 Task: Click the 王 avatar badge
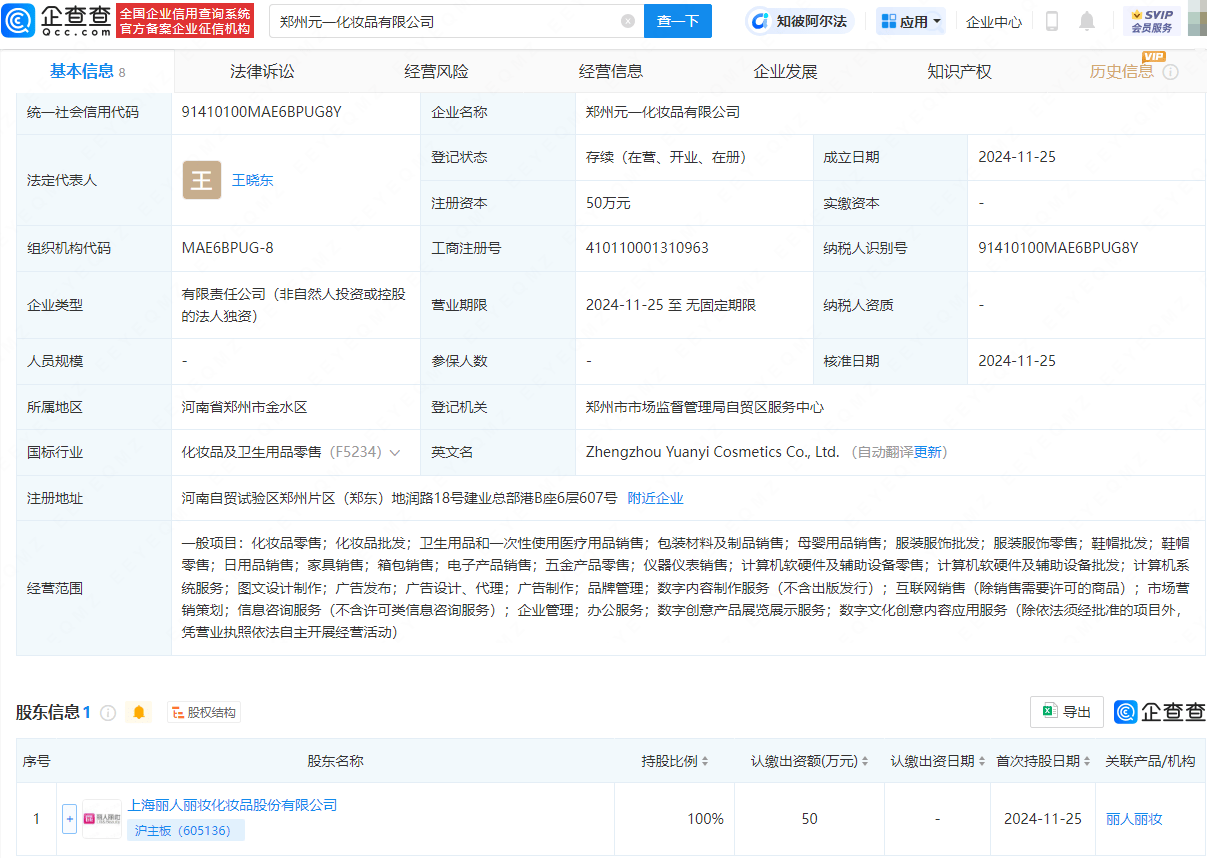[x=202, y=180]
